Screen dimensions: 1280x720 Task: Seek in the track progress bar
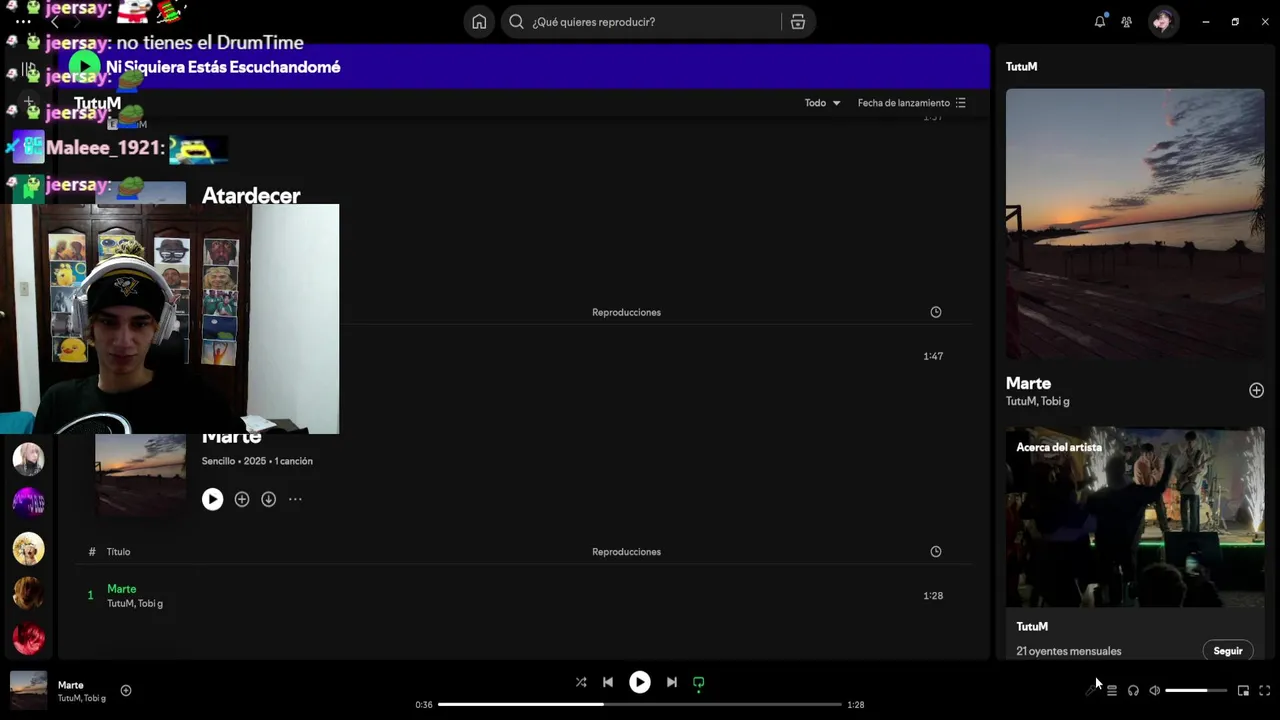tap(640, 704)
